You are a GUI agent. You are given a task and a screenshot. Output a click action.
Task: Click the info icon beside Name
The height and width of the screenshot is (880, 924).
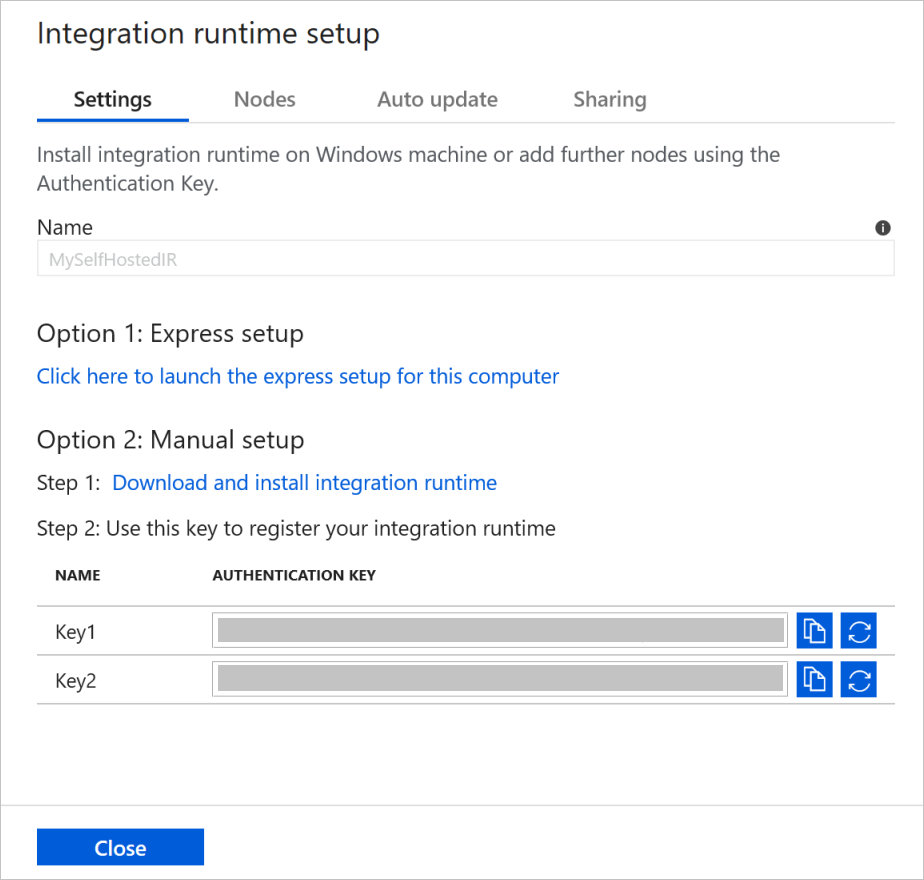882,228
